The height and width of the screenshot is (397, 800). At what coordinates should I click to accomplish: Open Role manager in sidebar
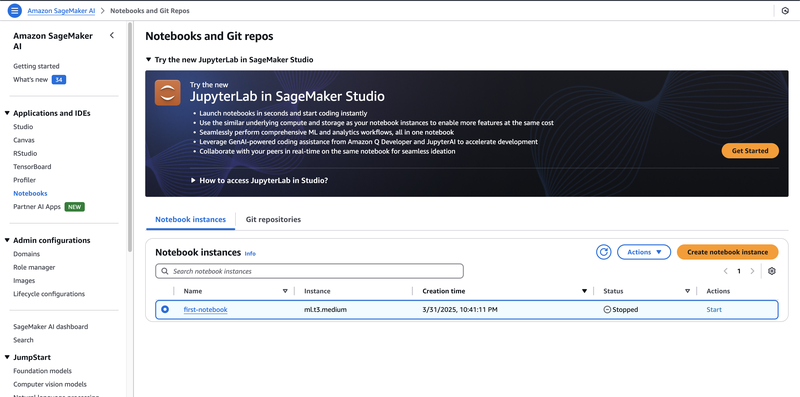(34, 267)
